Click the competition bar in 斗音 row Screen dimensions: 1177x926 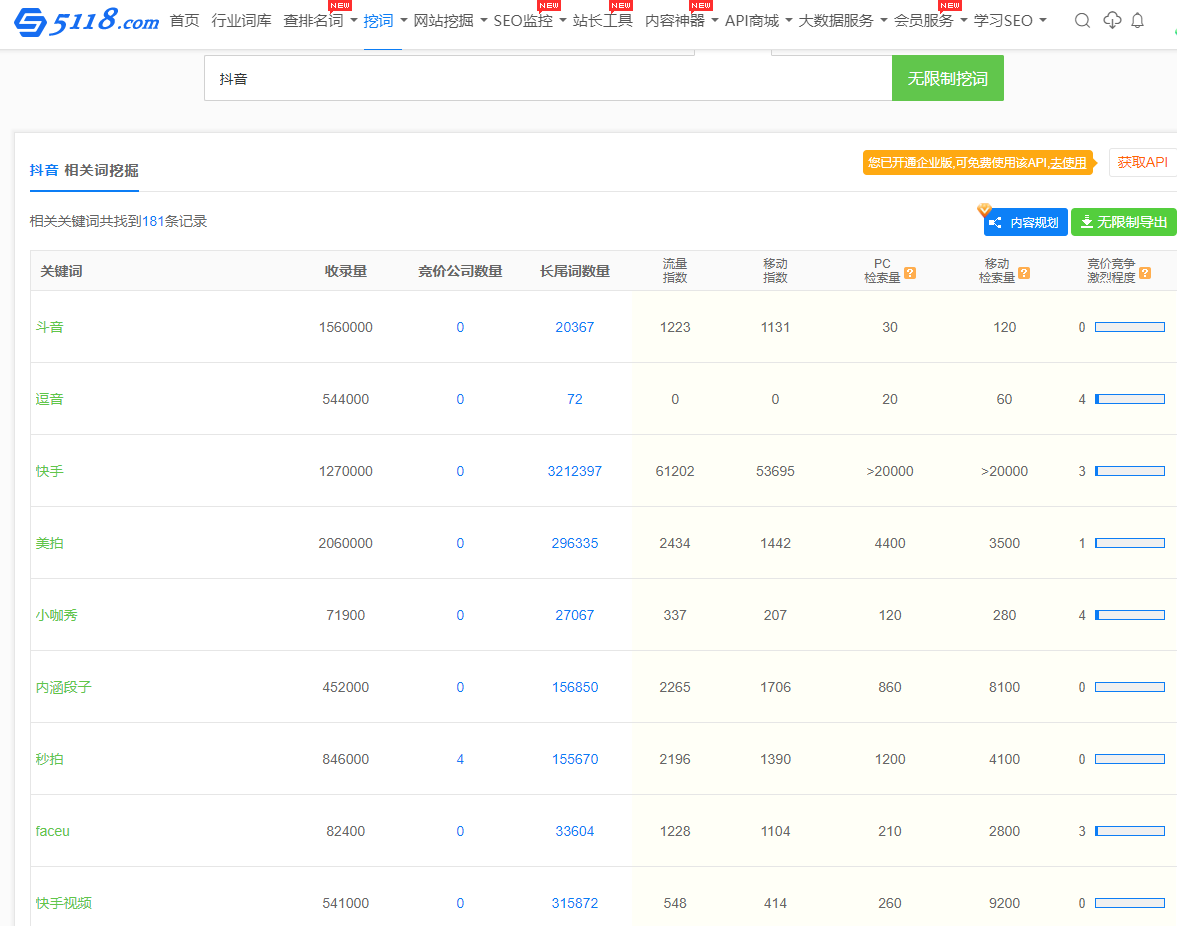[1130, 327]
